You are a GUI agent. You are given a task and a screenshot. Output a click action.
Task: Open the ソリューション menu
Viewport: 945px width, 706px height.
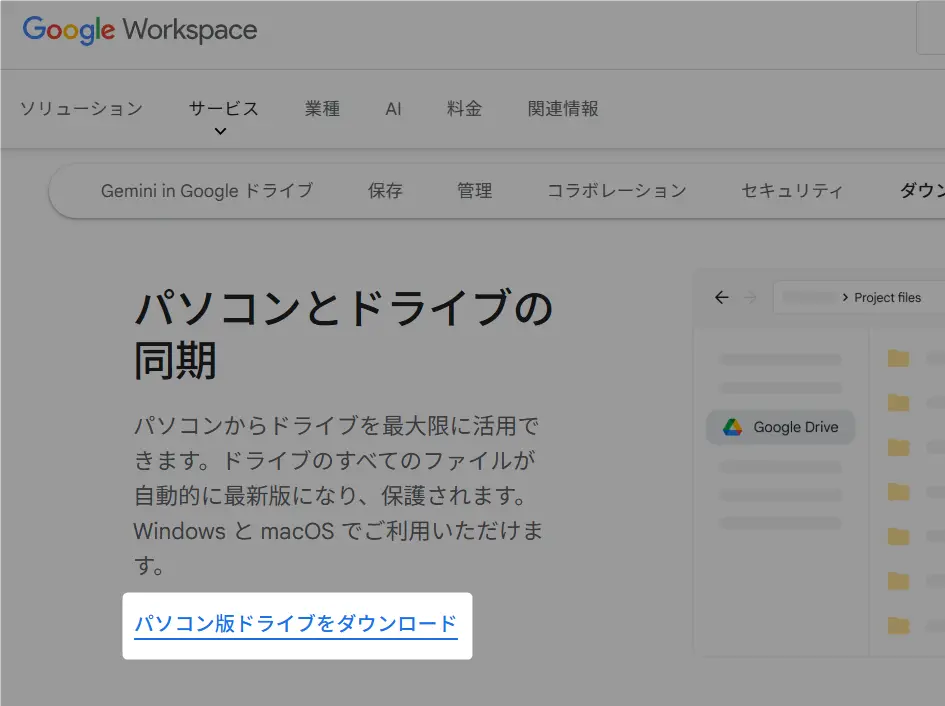(81, 109)
